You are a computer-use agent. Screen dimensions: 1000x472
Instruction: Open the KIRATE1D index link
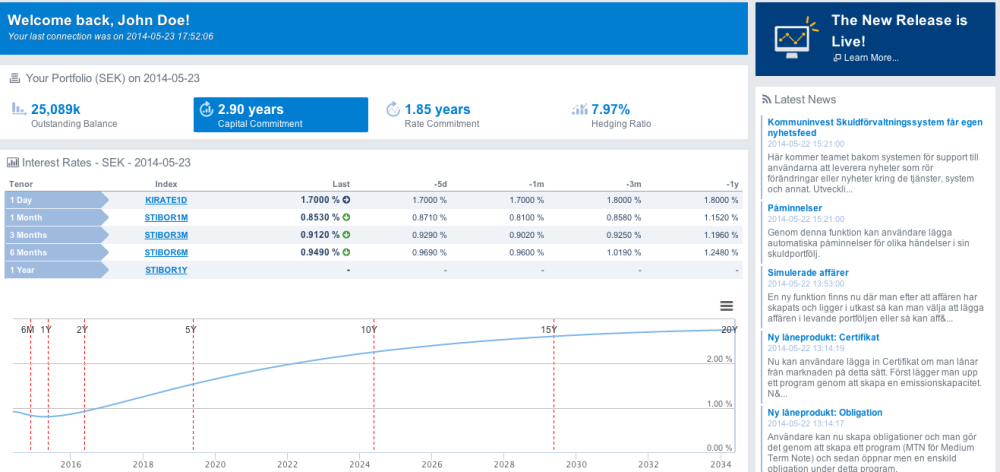pos(166,200)
